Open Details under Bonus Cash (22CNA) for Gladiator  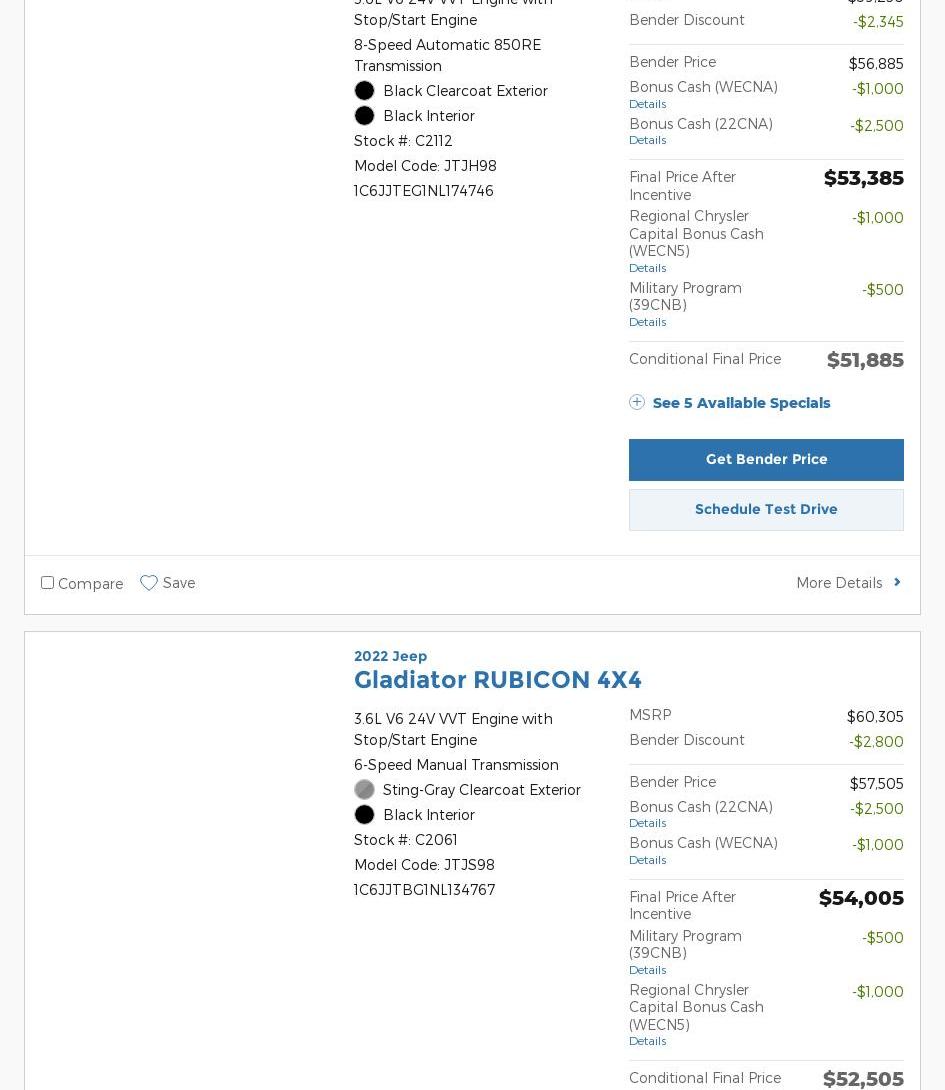pyautogui.click(x=647, y=823)
